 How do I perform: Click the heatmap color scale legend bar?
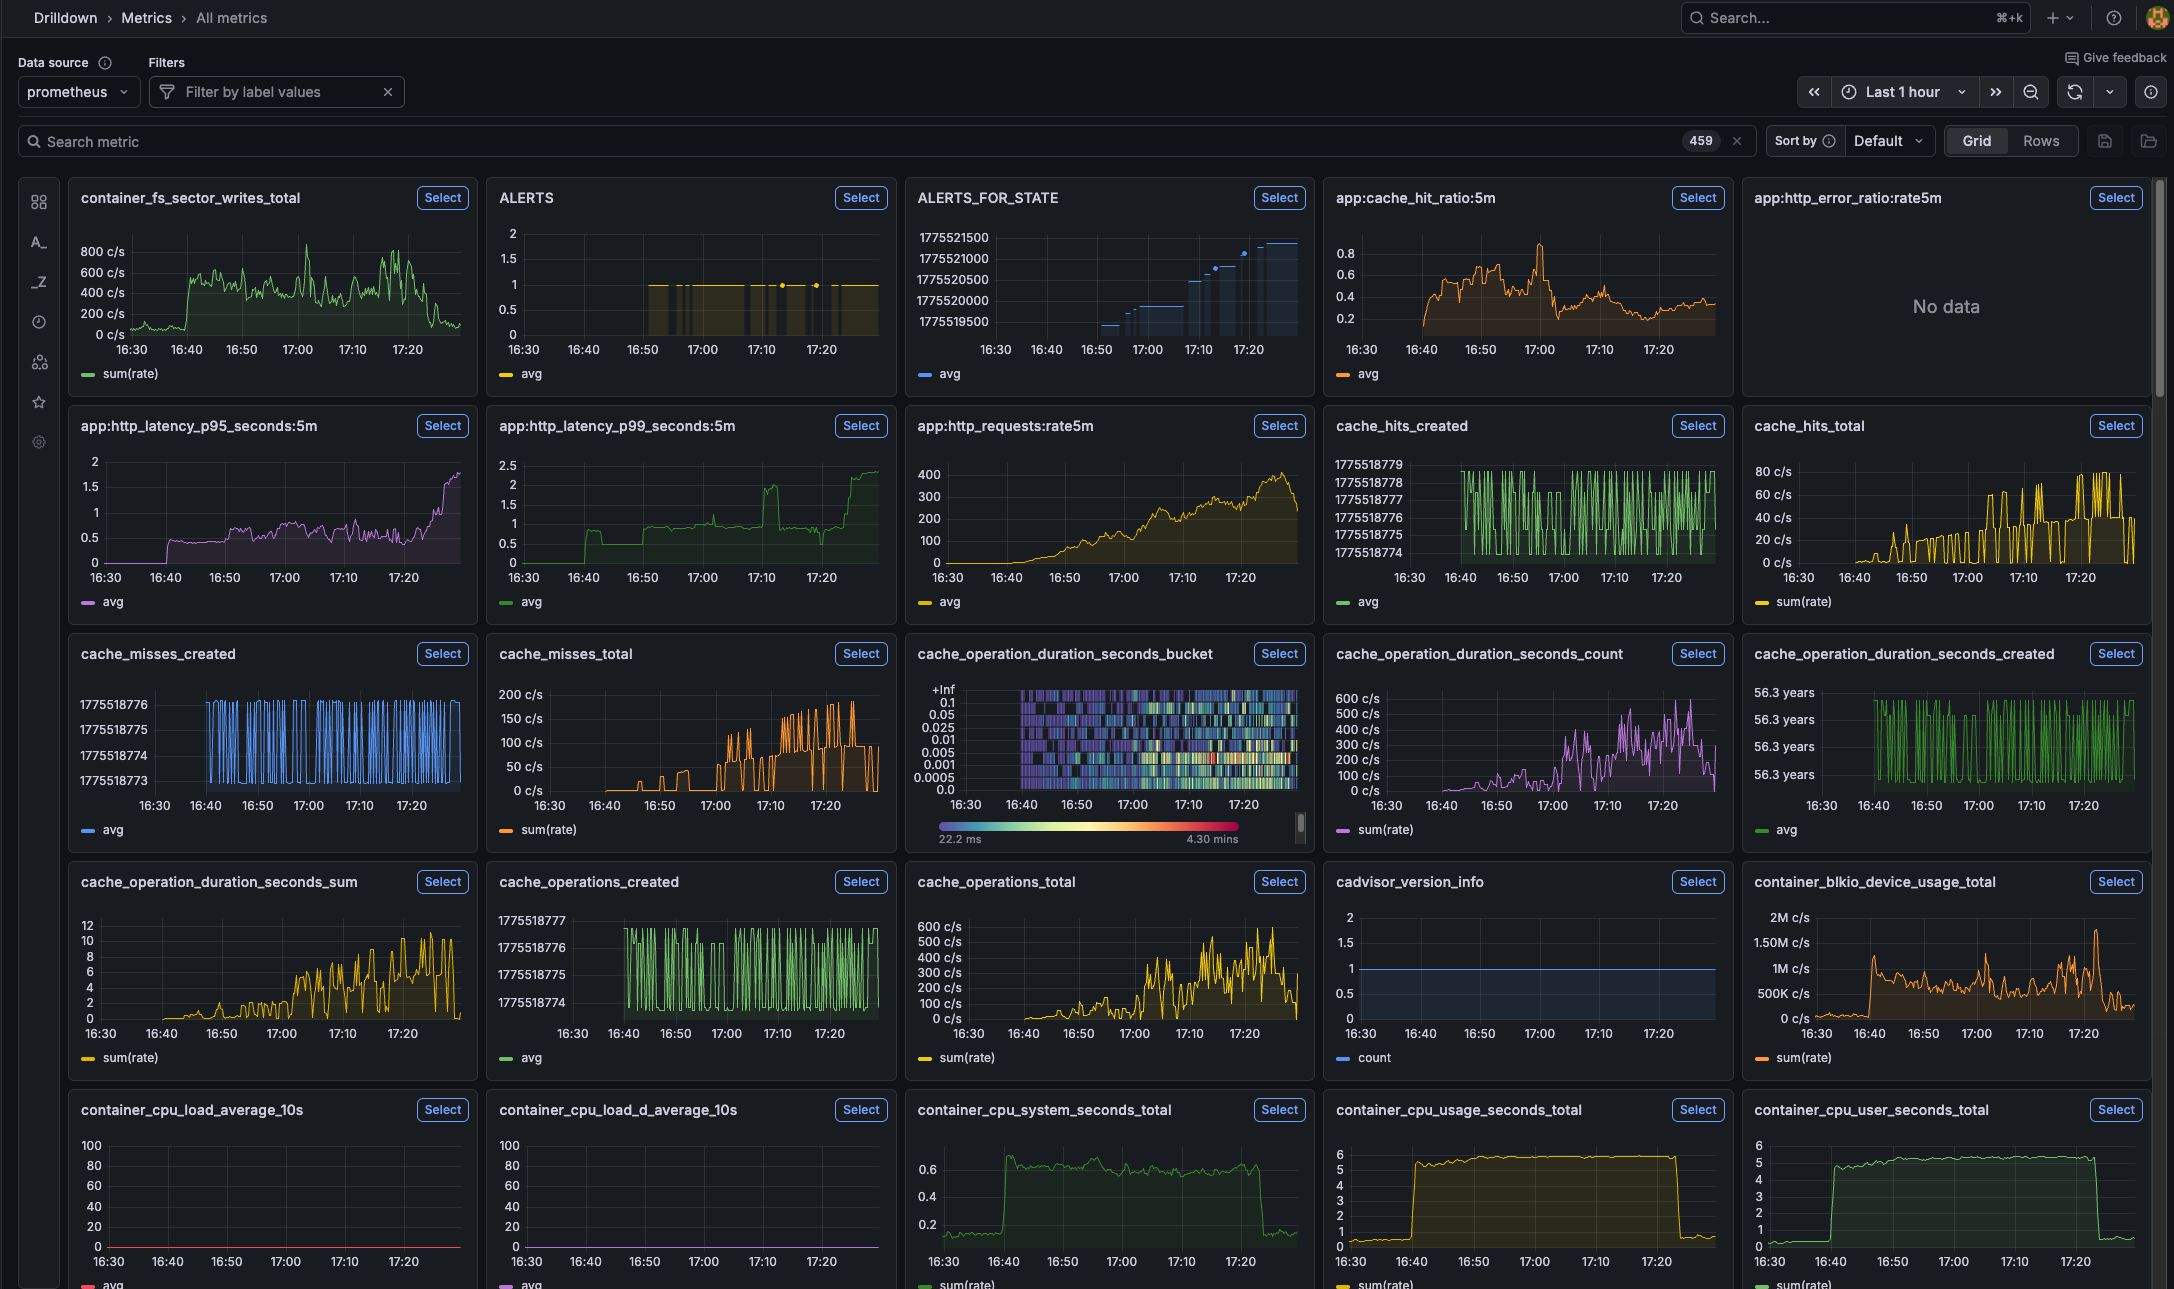click(x=1088, y=826)
